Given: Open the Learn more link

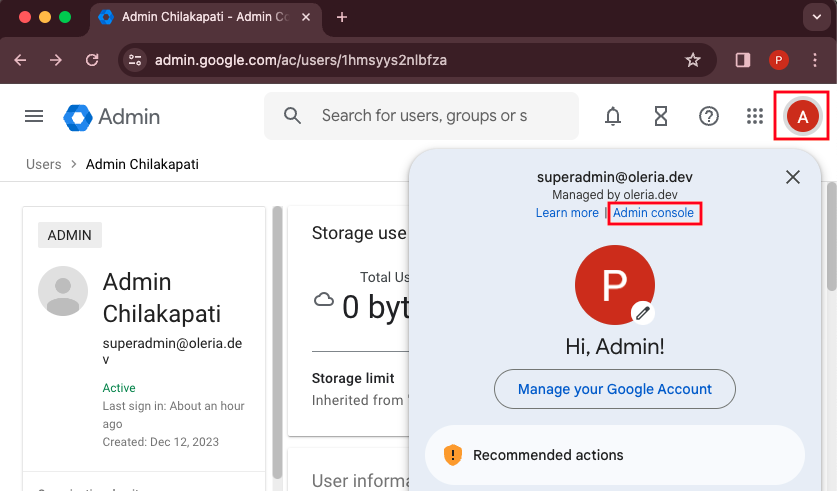Looking at the screenshot, I should pyautogui.click(x=567, y=213).
